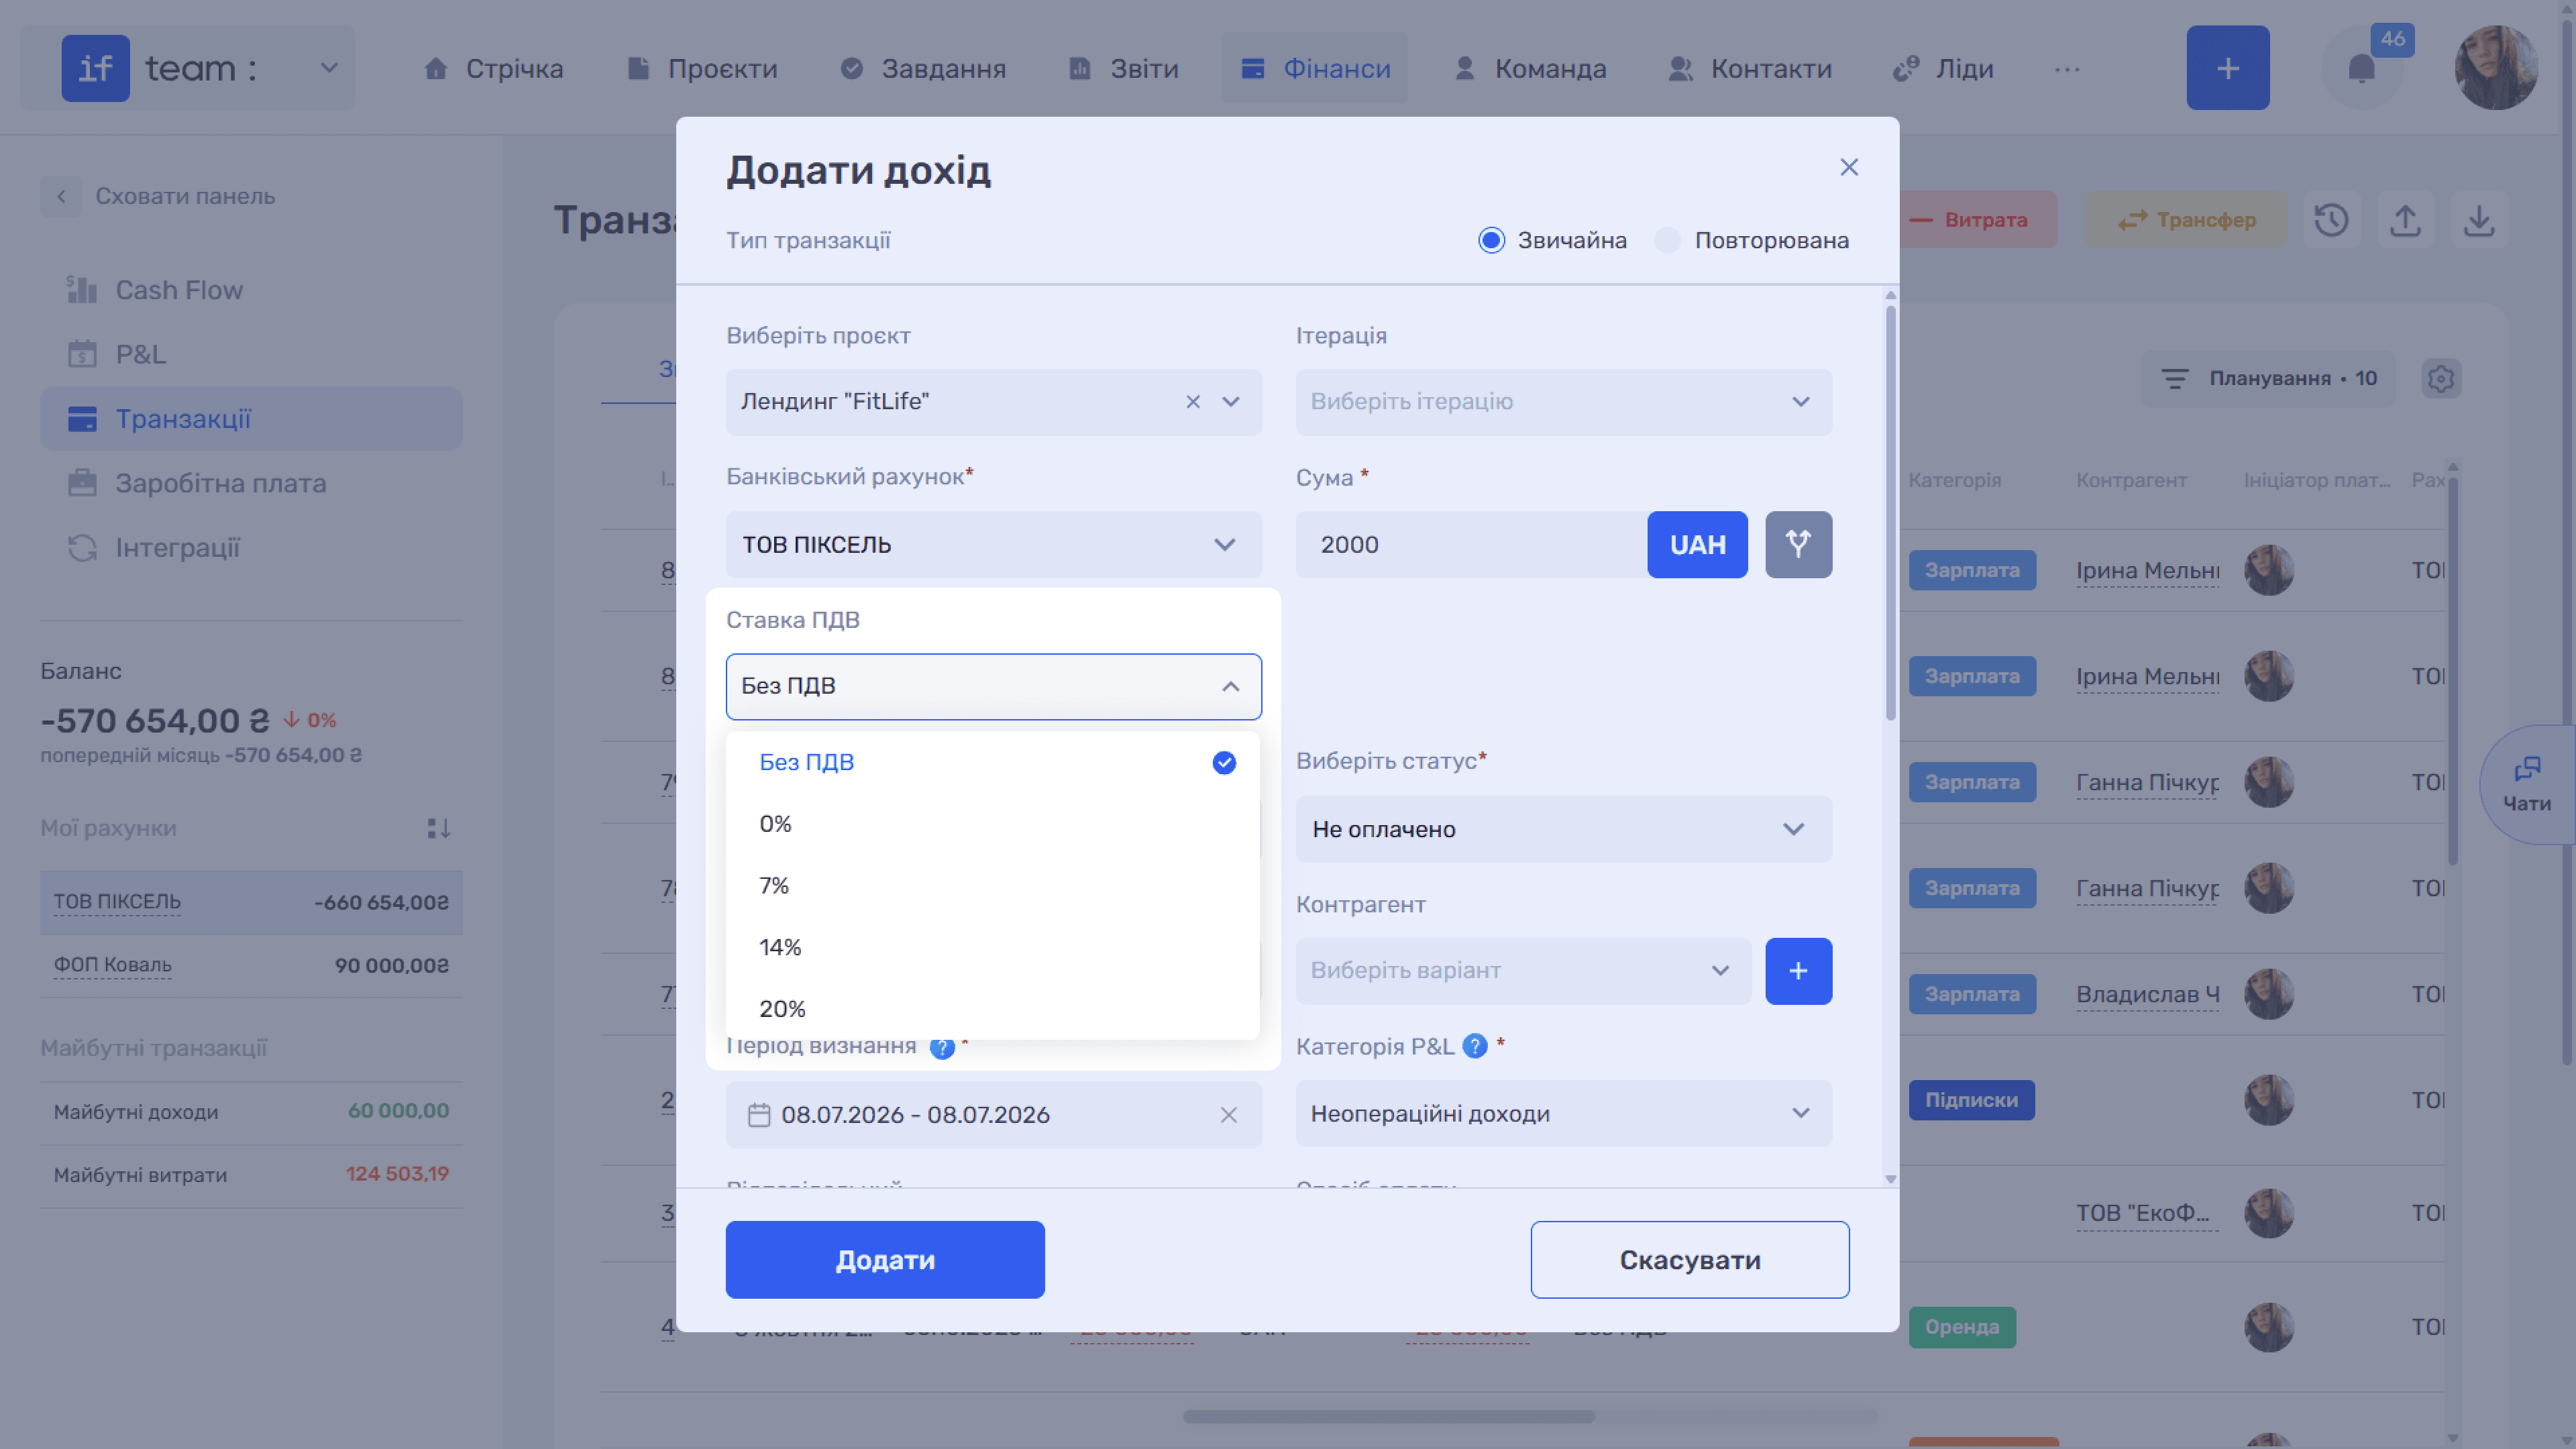Change the UAH currency button
The width and height of the screenshot is (2576, 1449).
1697,544
